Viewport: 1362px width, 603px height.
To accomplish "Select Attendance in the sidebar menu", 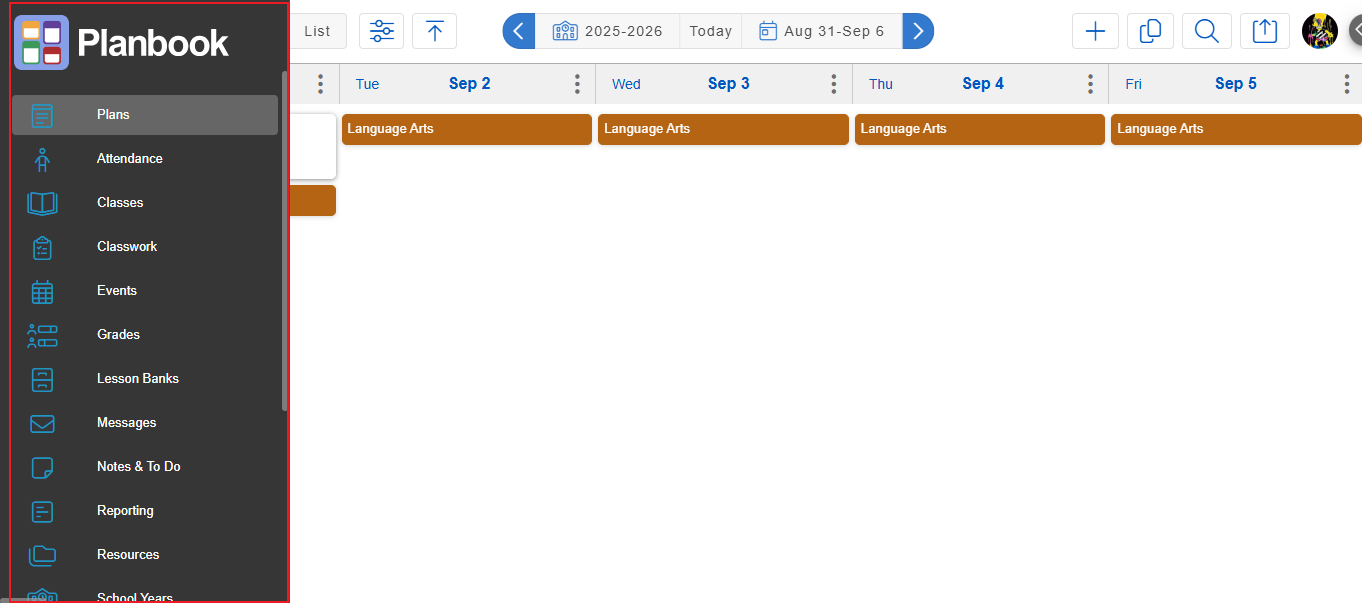I will [x=145, y=159].
